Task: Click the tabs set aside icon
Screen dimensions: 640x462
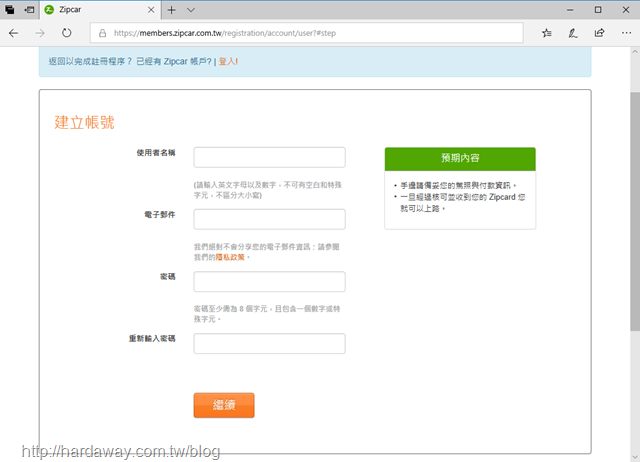Action: pyautogui.click(x=9, y=9)
